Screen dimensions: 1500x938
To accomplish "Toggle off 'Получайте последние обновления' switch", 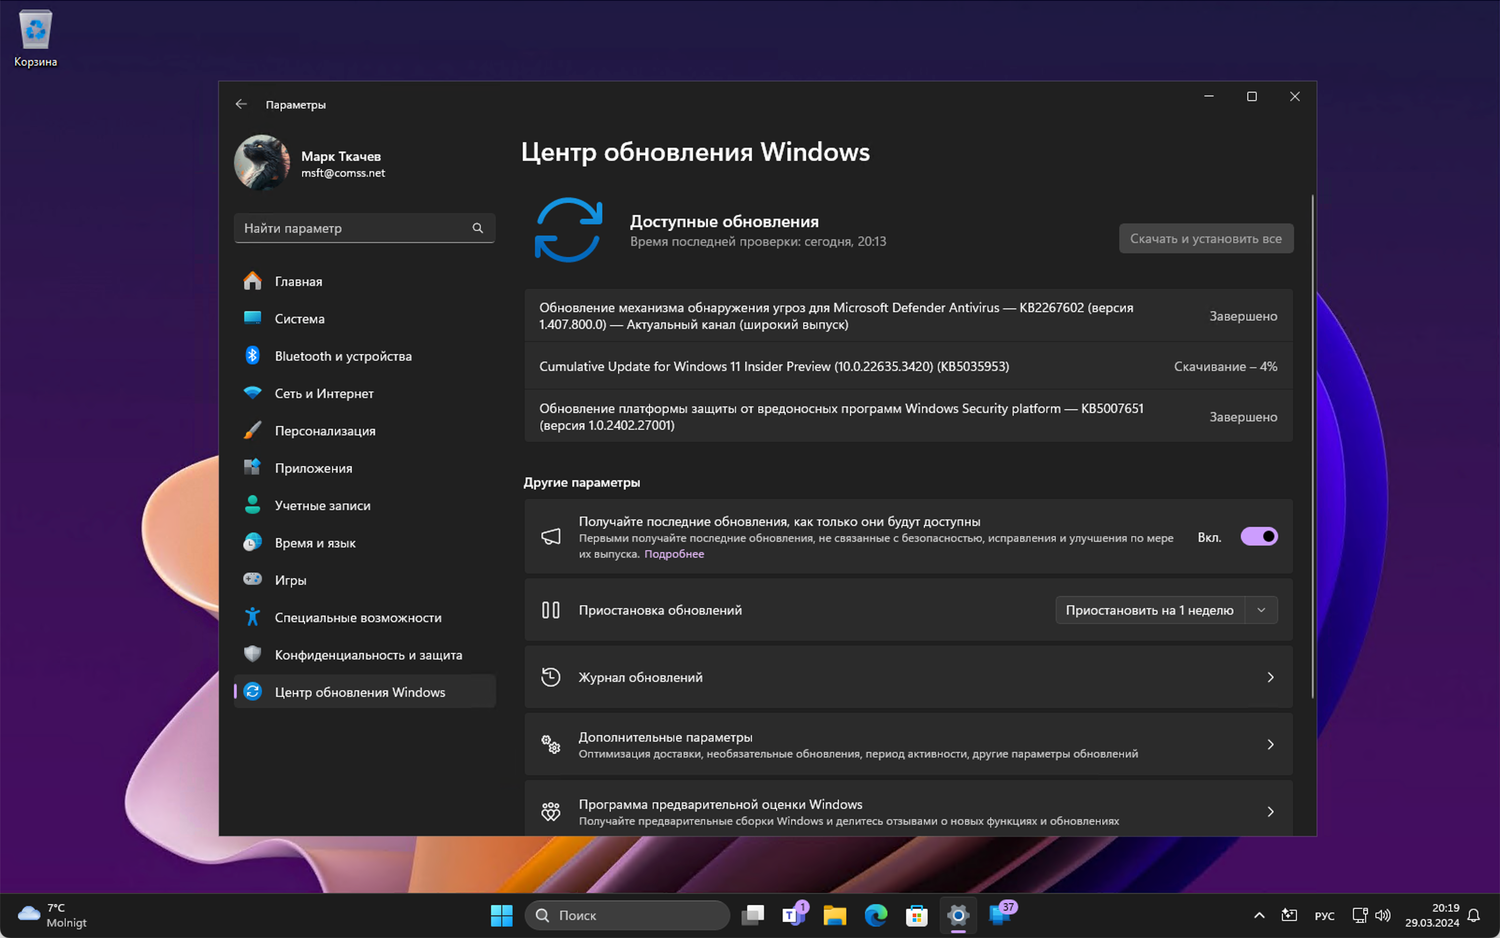I will (x=1259, y=537).
